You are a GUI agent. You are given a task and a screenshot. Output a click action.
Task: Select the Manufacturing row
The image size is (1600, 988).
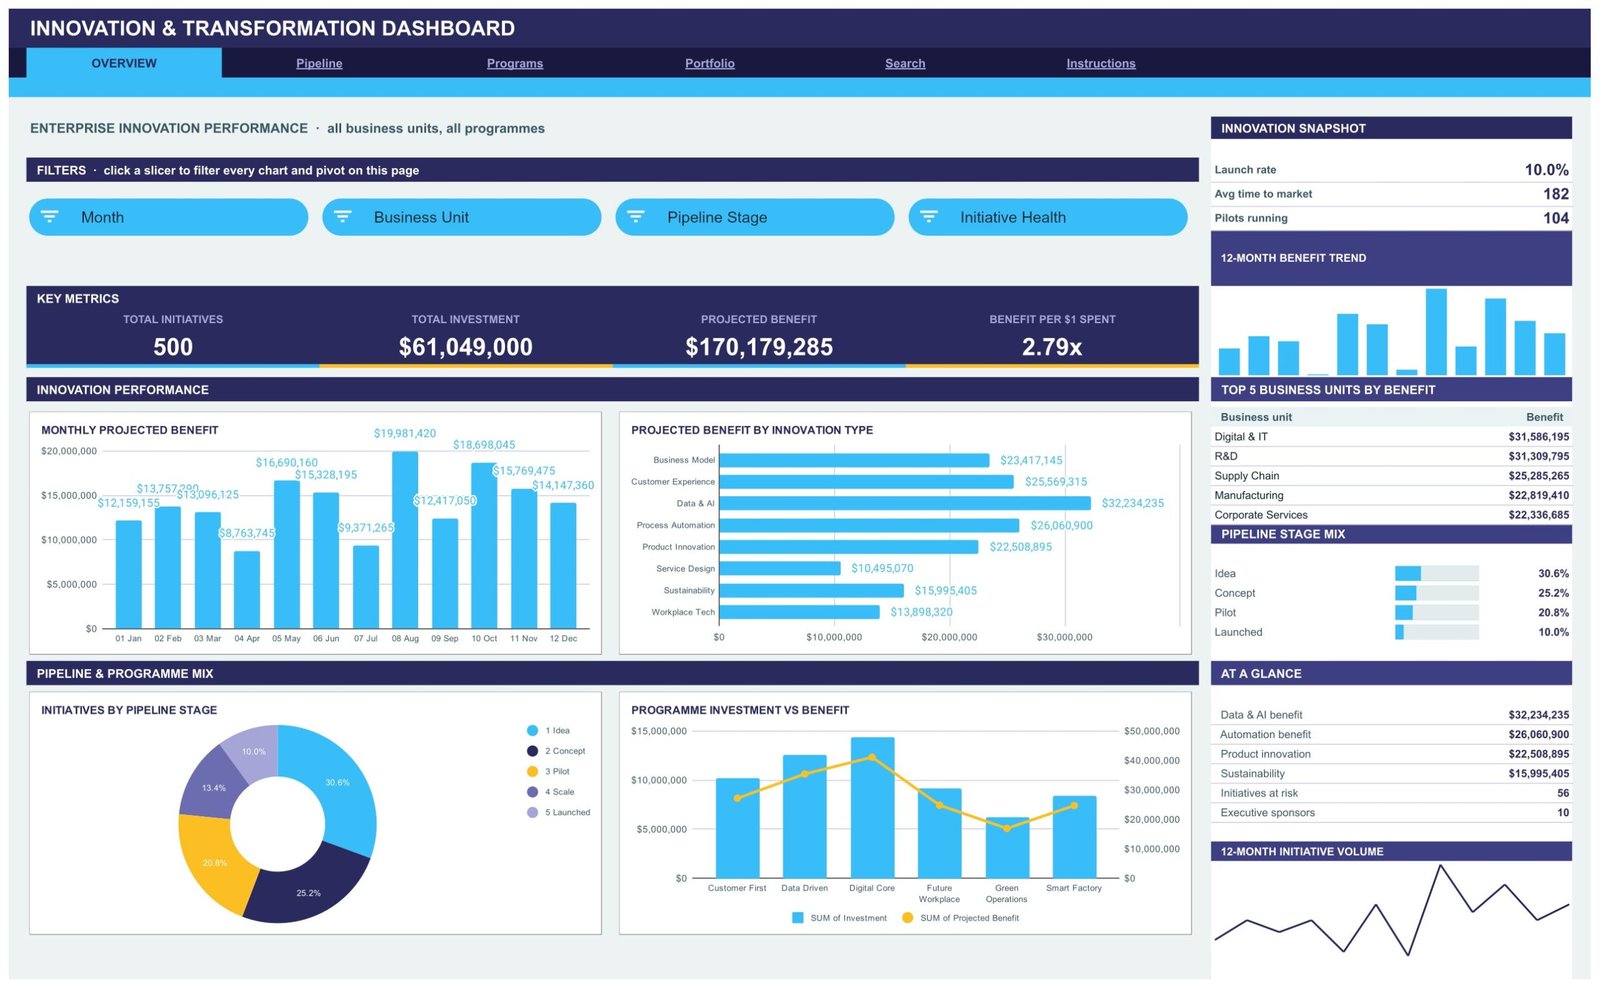coord(1391,495)
